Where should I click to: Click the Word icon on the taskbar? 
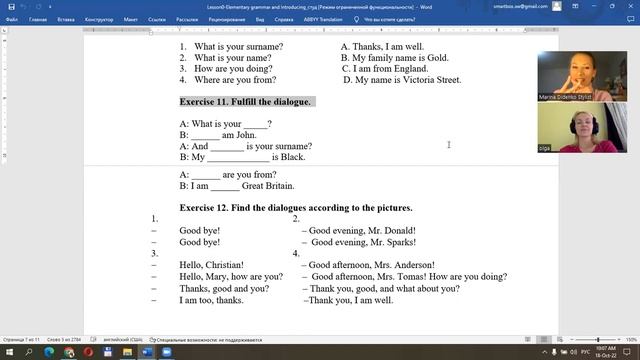click(147, 352)
